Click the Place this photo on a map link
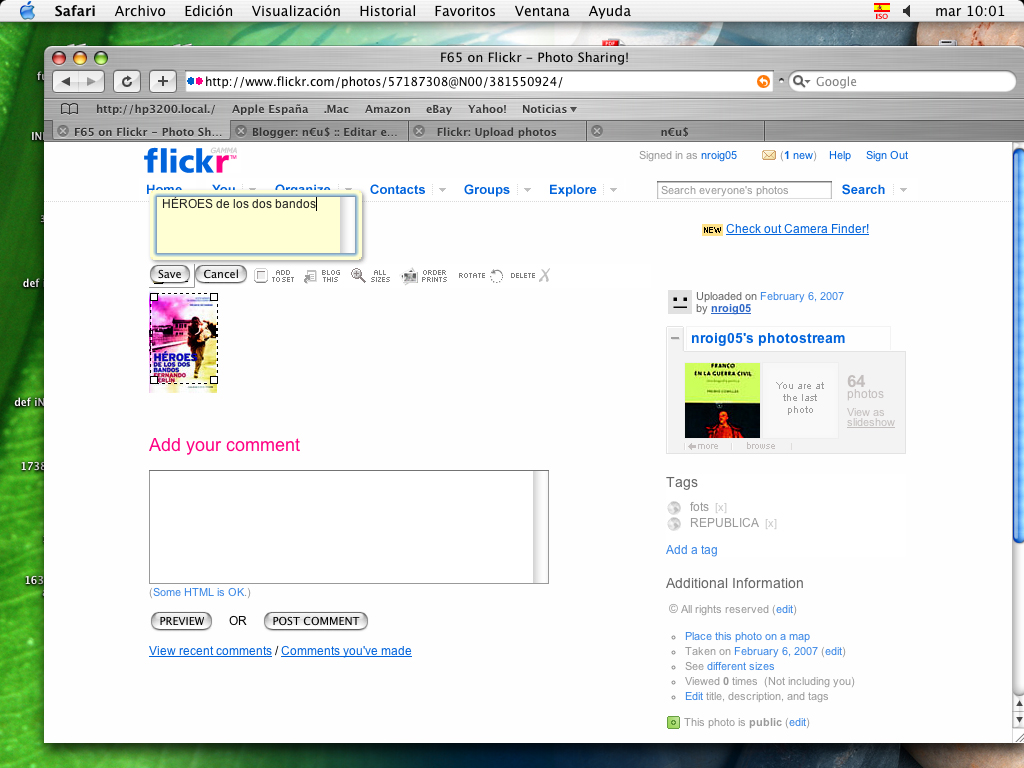 [747, 636]
